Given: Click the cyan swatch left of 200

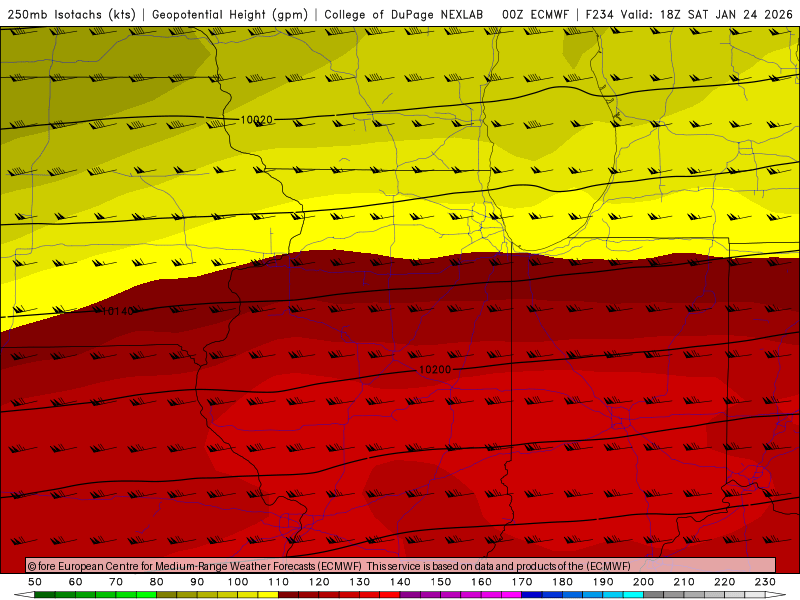Looking at the screenshot, I should [x=633, y=594].
